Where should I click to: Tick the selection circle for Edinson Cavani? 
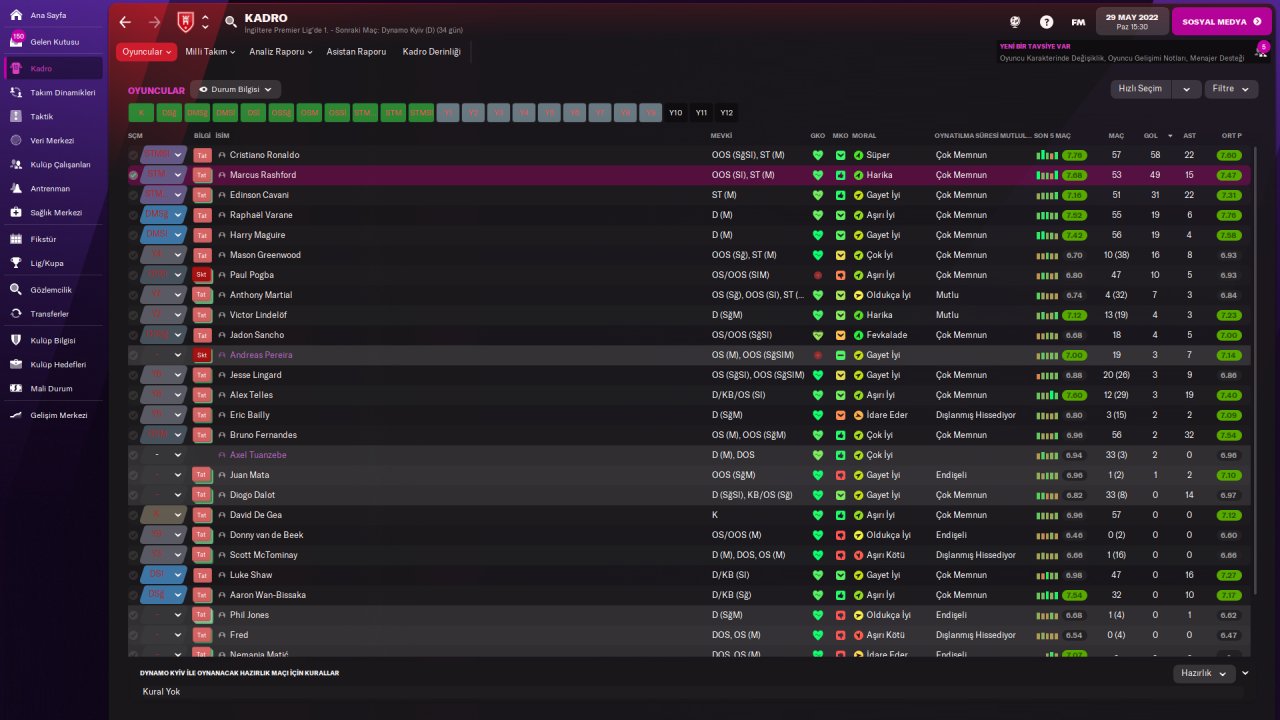coord(134,195)
